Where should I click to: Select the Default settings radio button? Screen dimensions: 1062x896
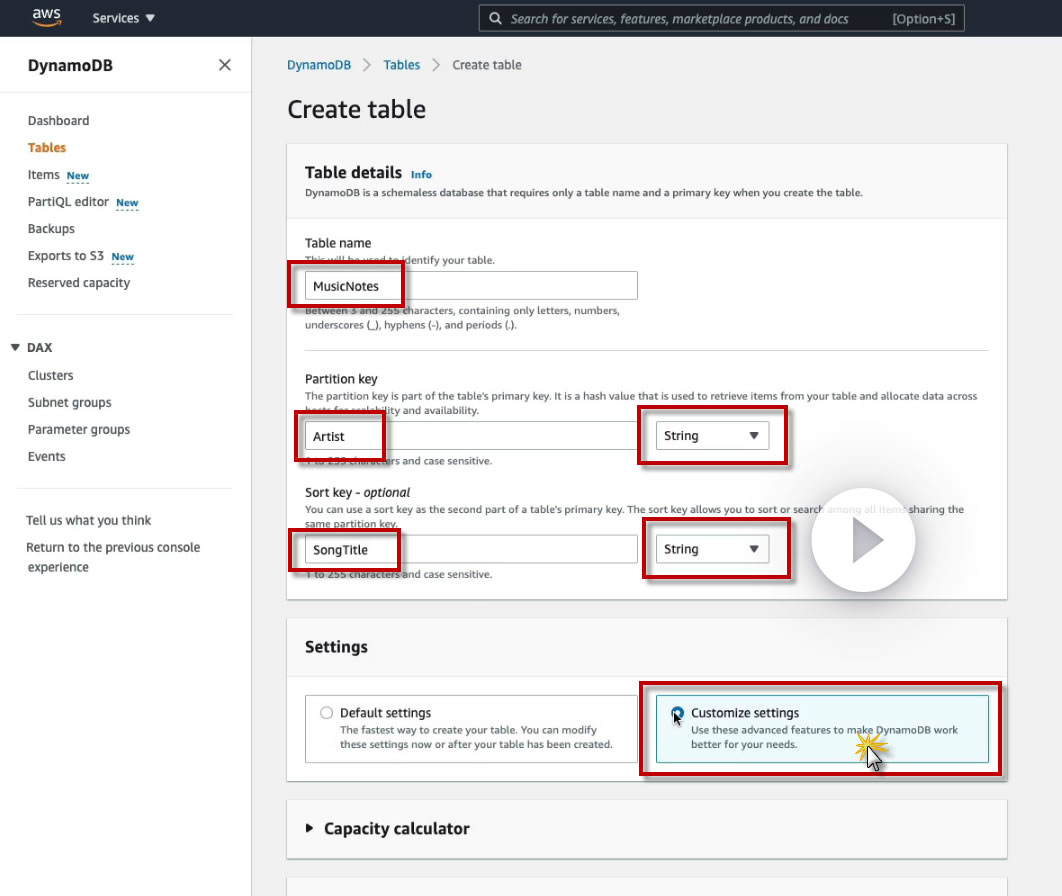(x=326, y=712)
